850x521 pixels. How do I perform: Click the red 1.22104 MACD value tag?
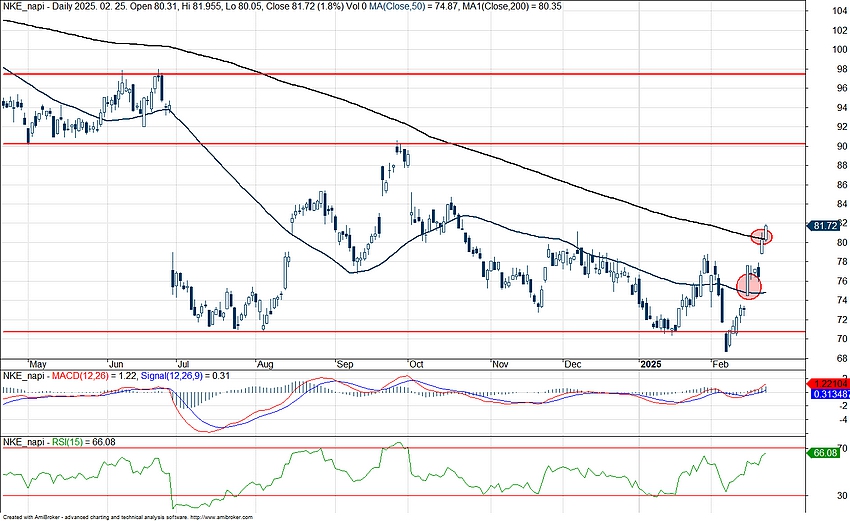pyautogui.click(x=827, y=383)
